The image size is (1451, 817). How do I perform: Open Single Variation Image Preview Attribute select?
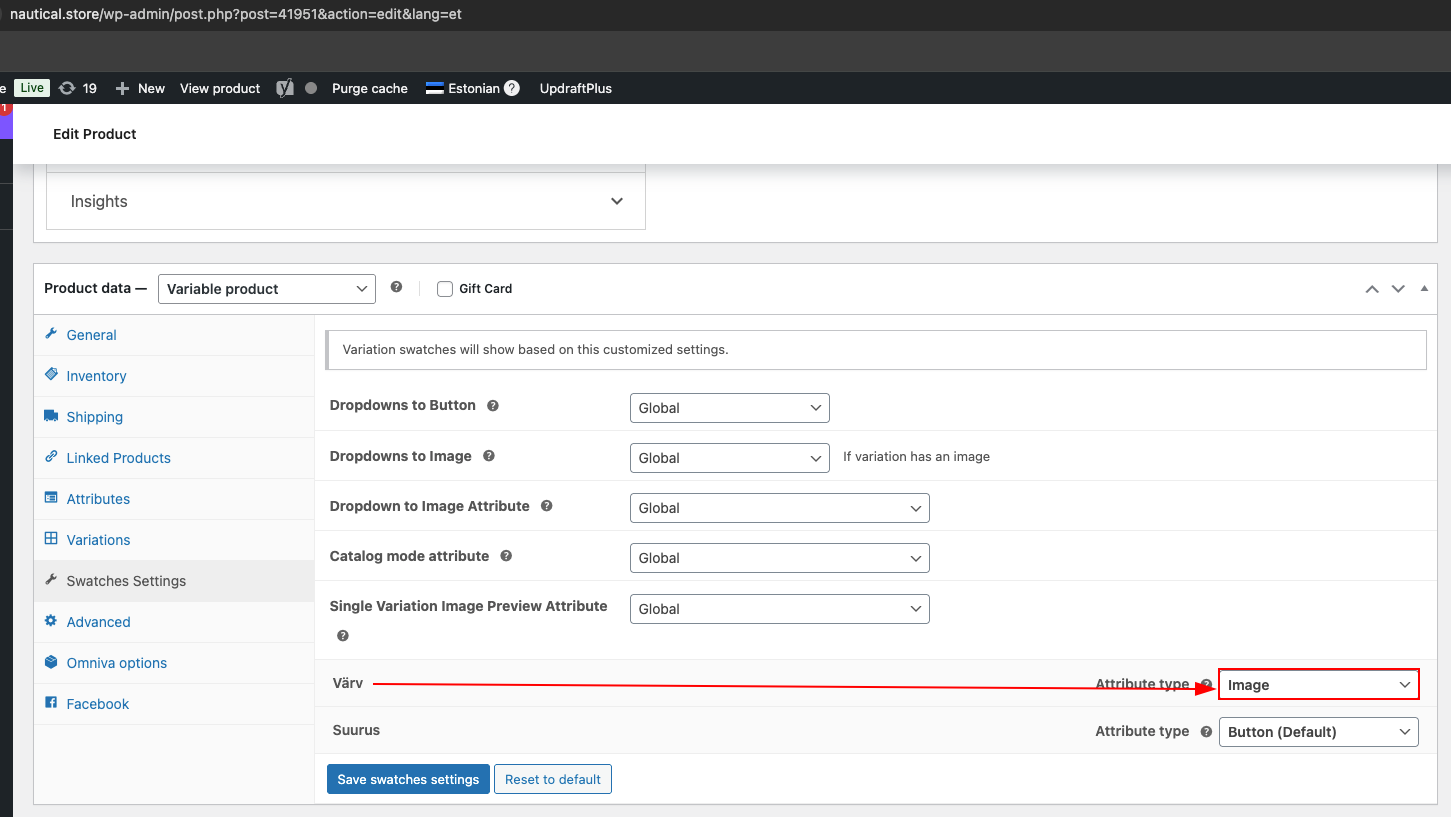click(780, 609)
